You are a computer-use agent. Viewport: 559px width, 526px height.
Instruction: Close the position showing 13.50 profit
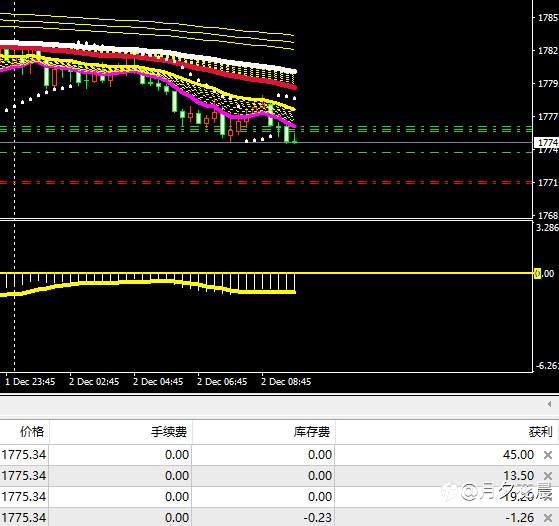548,476
